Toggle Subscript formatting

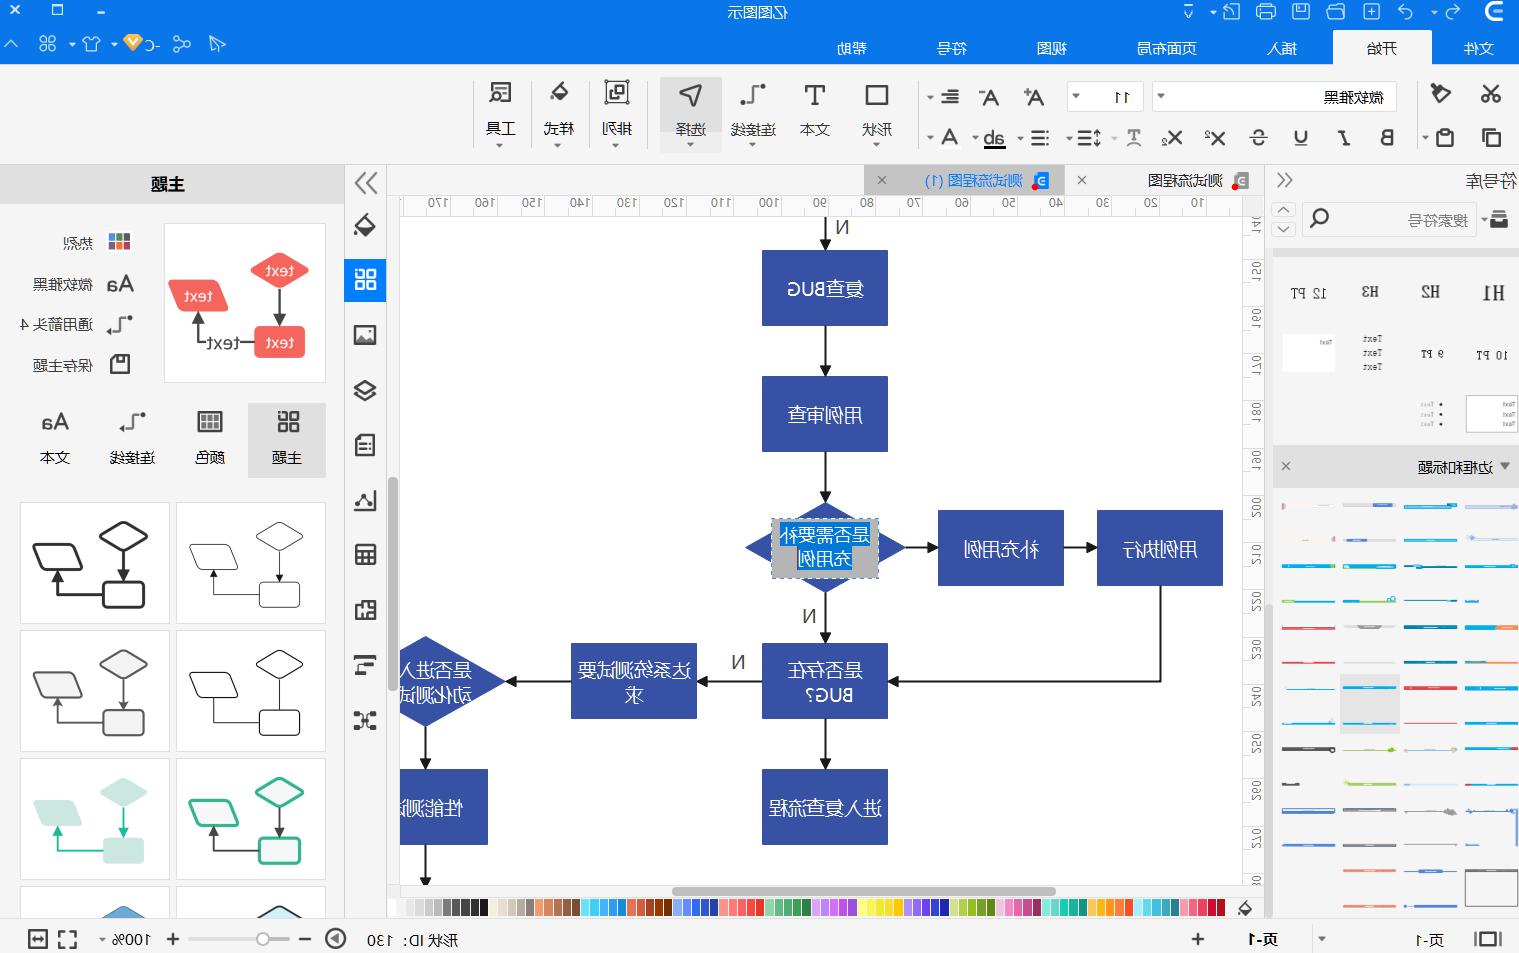(1173, 138)
